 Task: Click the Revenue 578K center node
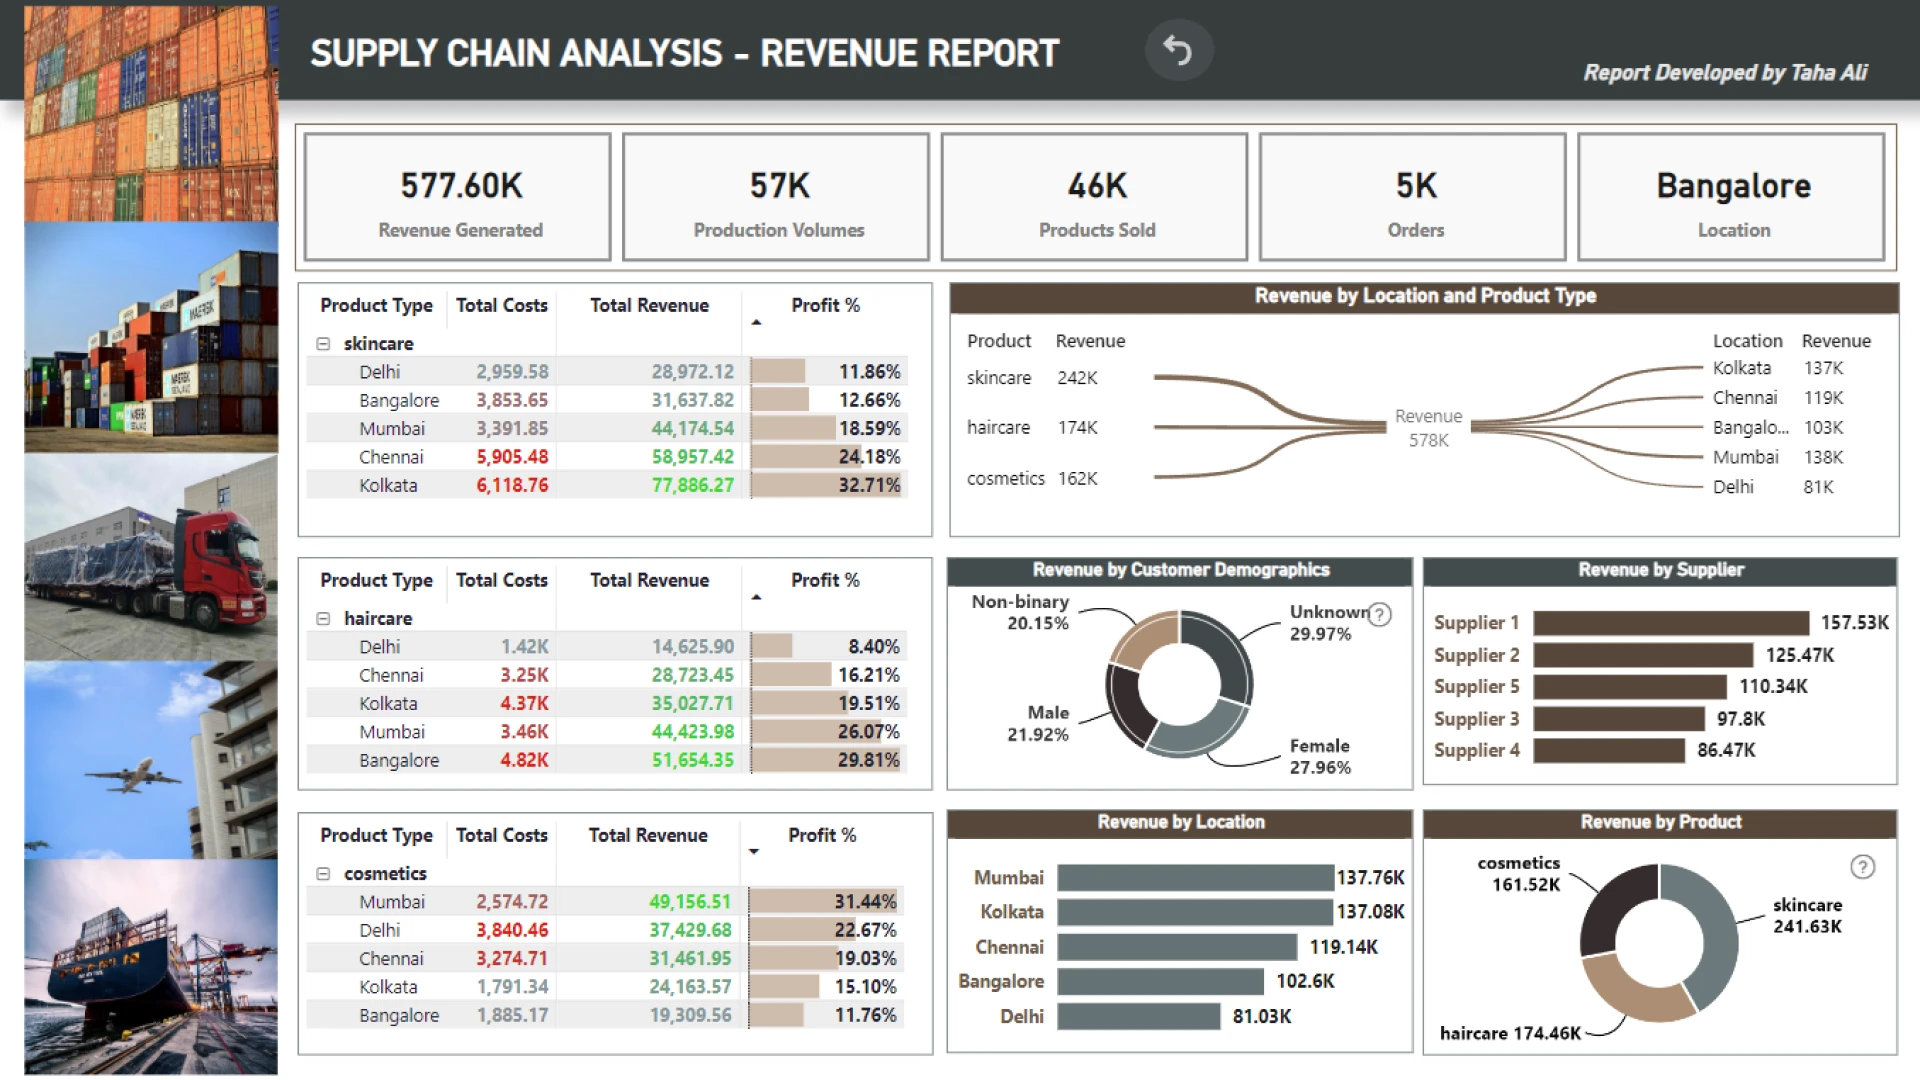tap(1428, 428)
